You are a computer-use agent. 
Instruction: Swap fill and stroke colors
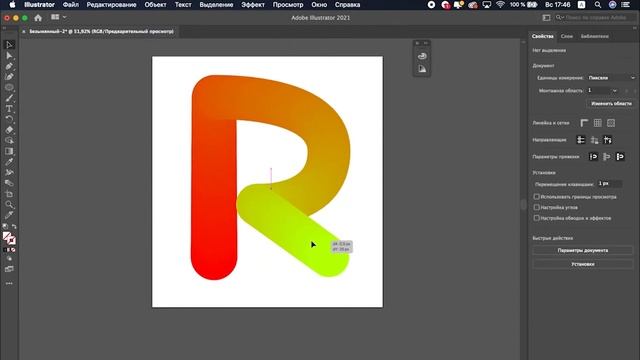[14, 227]
